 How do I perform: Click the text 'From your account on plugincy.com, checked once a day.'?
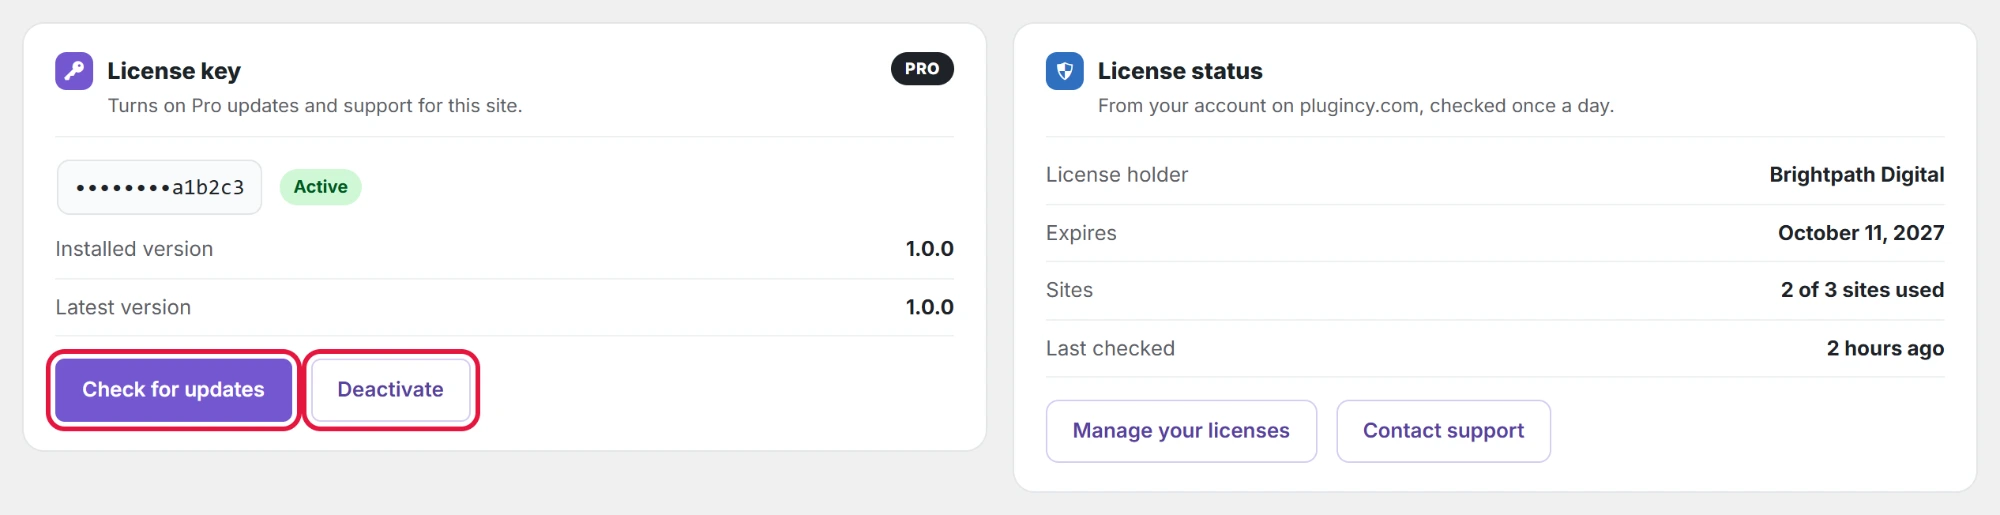pos(1356,106)
